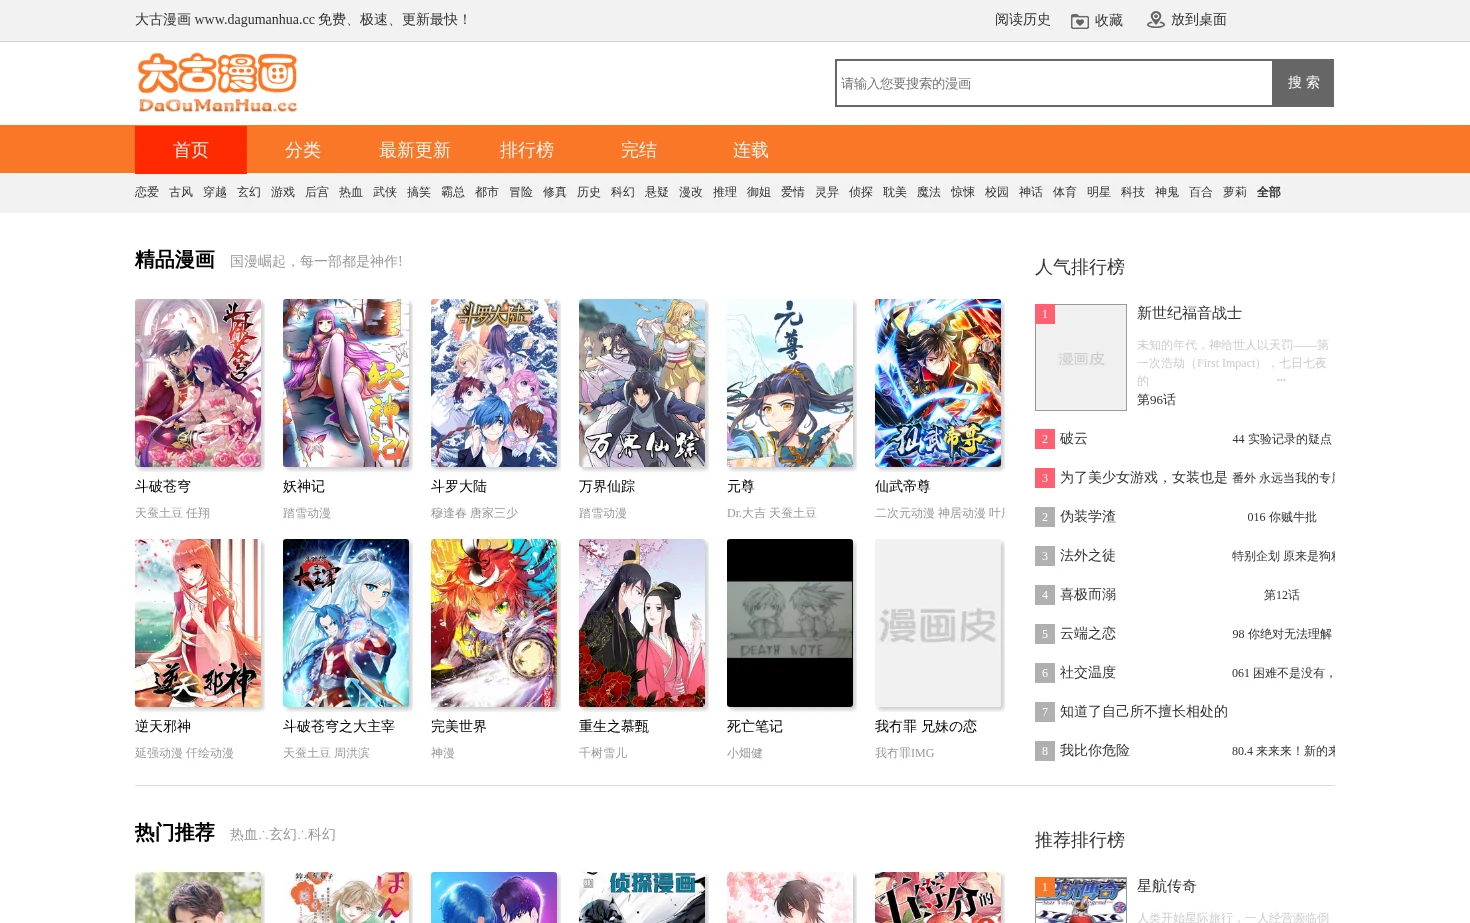The width and height of the screenshot is (1470, 923).
Task: Open chapter 44 实验记录的疑点
Action: click(1282, 439)
